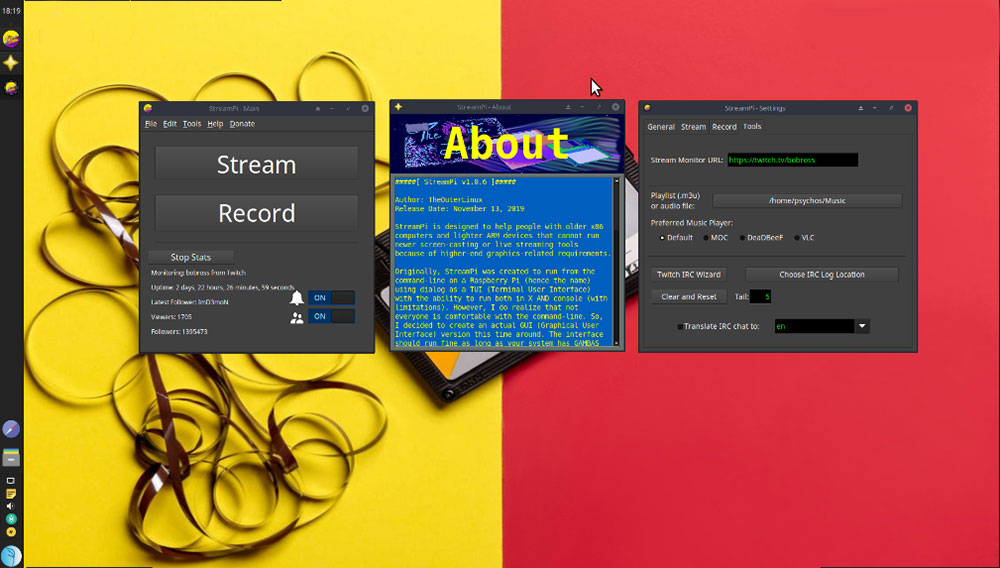Enable the Translate IRC chat checkbox
Screen dimensions: 1000x568
[x=680, y=326]
